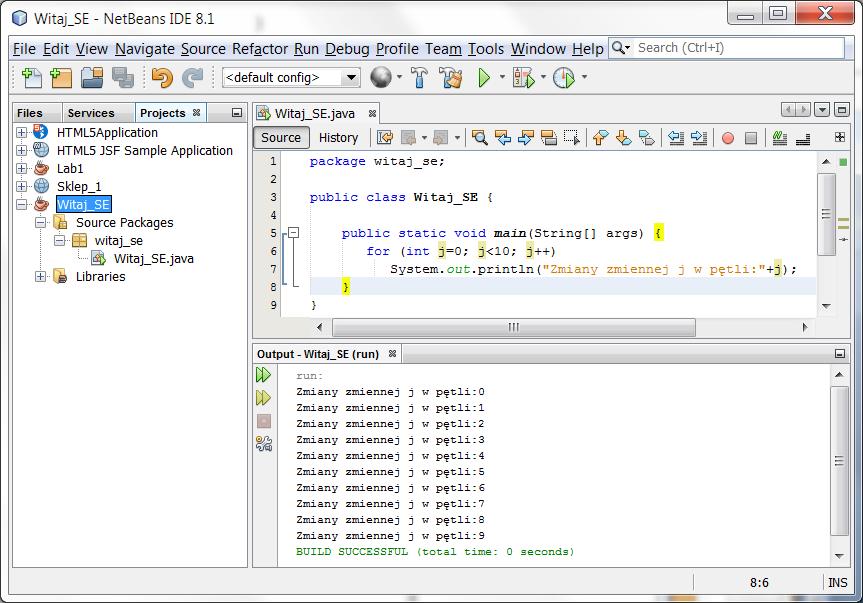Click Next Bookmark icon
The width and height of the screenshot is (863, 603).
point(624,138)
